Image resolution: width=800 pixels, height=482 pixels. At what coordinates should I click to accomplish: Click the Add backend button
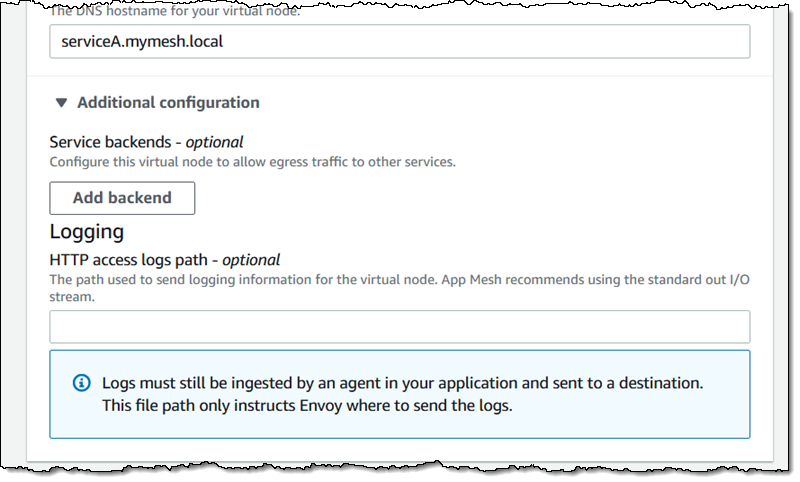[122, 198]
